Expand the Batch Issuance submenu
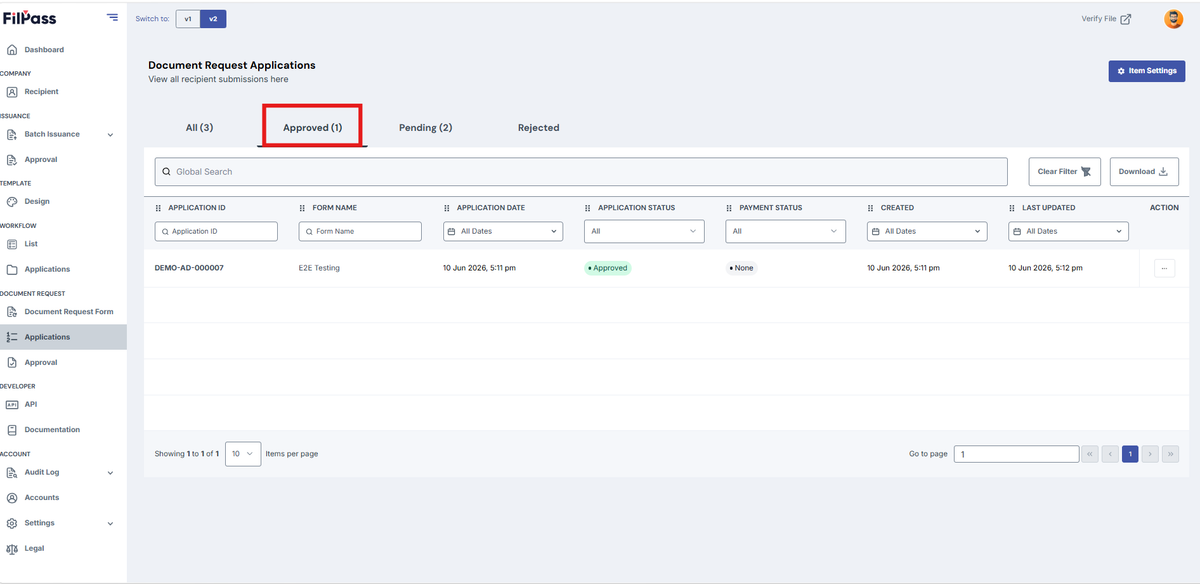The image size is (1200, 584). 110,135
